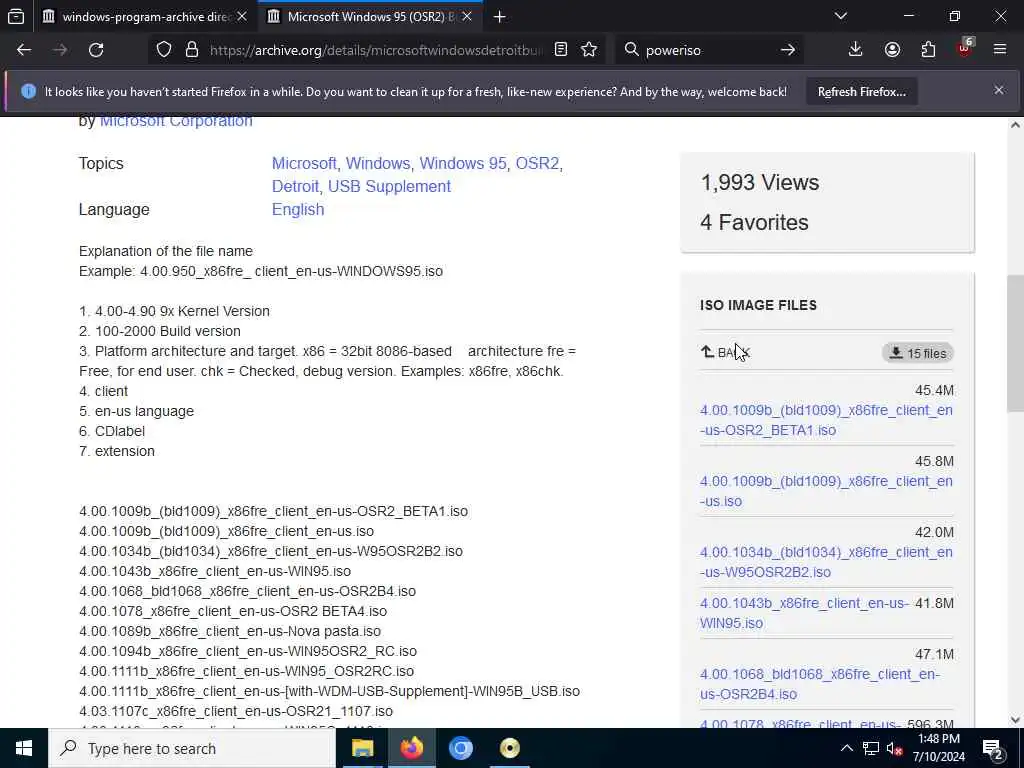Click the line 4.03.1107c OSR21_1107.iso
The width and height of the screenshot is (1024, 768).
[236, 711]
